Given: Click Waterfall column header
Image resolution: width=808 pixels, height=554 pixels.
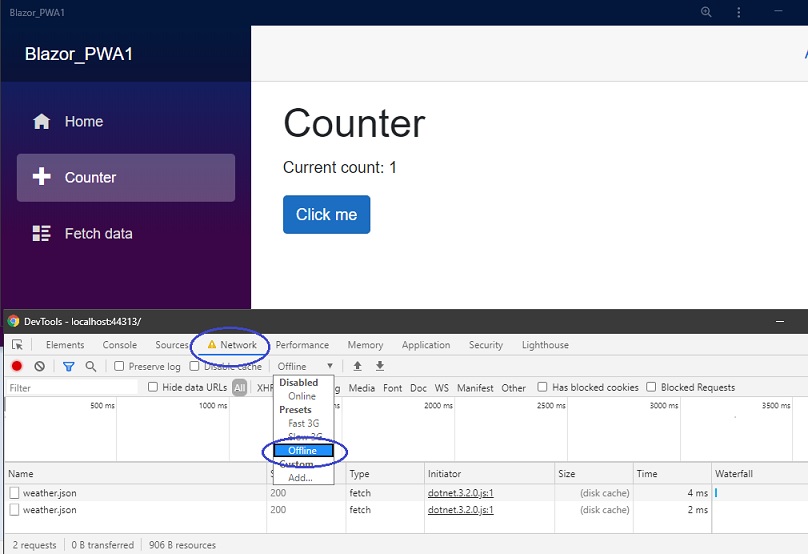Looking at the screenshot, I should click(760, 474).
